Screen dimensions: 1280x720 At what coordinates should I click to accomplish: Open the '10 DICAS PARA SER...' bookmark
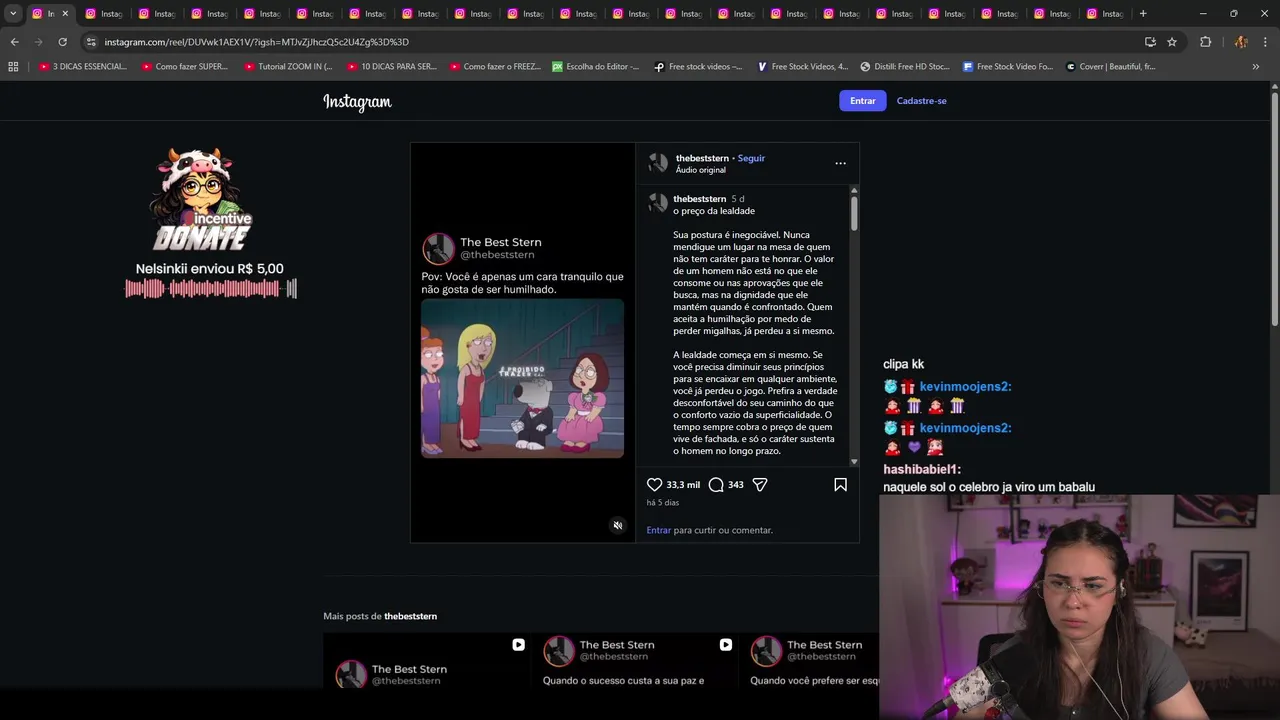pyautogui.click(x=391, y=67)
